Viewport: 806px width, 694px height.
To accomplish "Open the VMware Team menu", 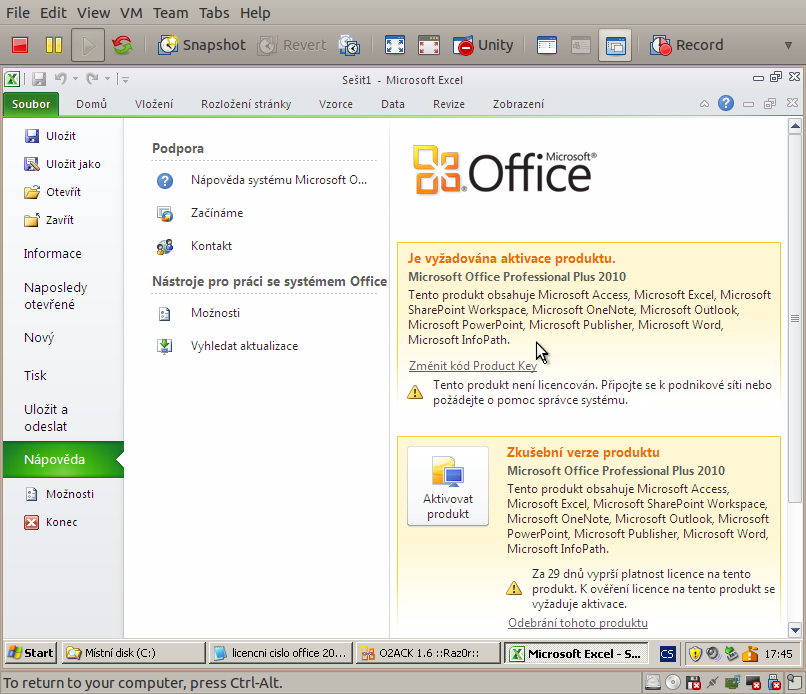I will click(171, 13).
